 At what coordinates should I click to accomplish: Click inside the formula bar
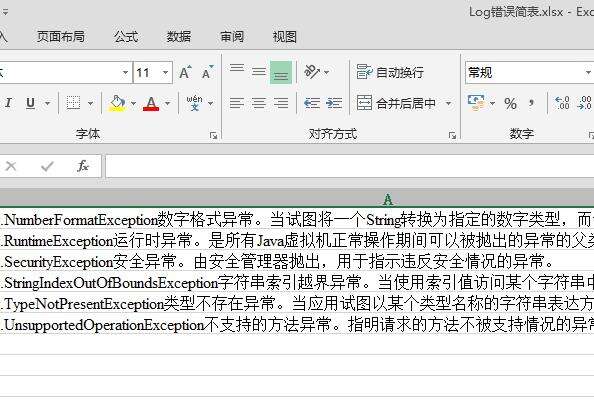point(350,166)
